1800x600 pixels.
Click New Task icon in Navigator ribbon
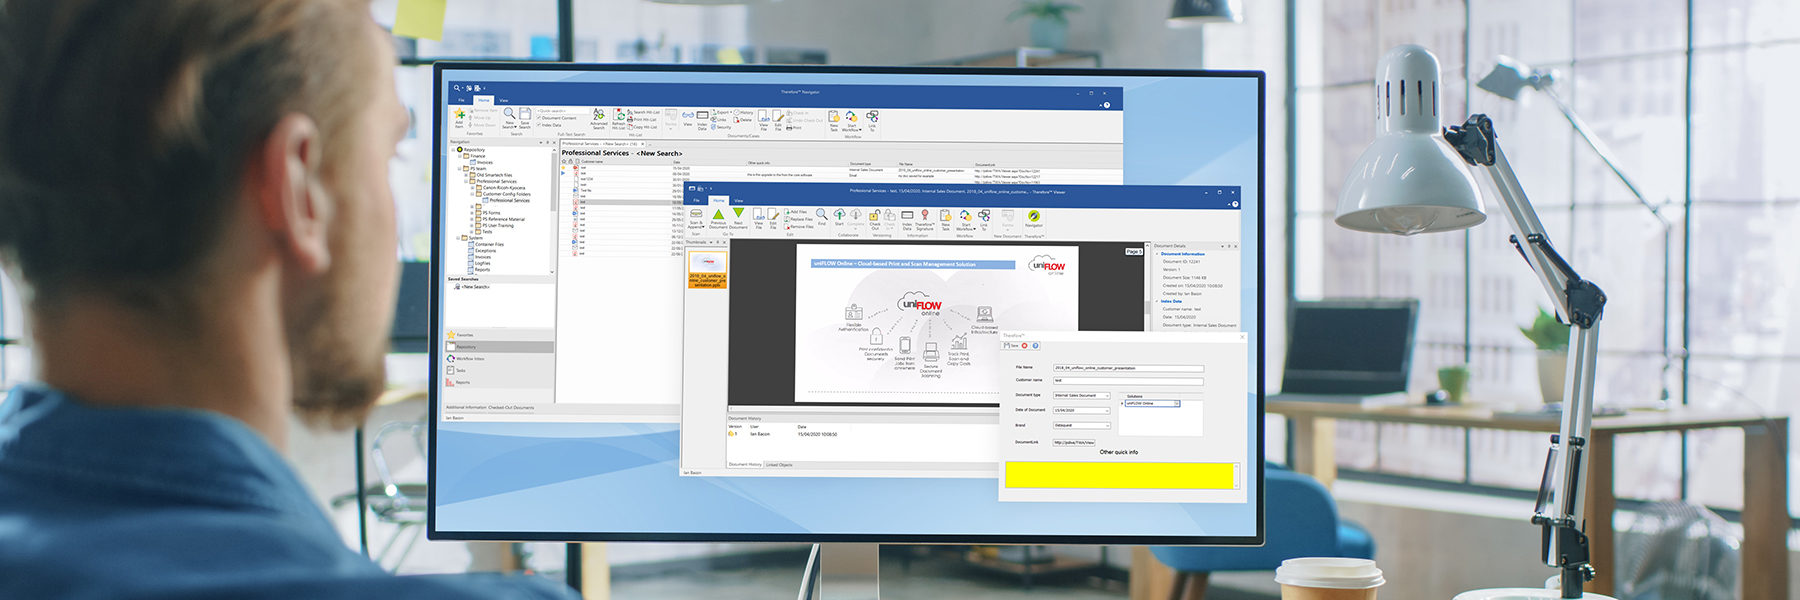click(834, 116)
